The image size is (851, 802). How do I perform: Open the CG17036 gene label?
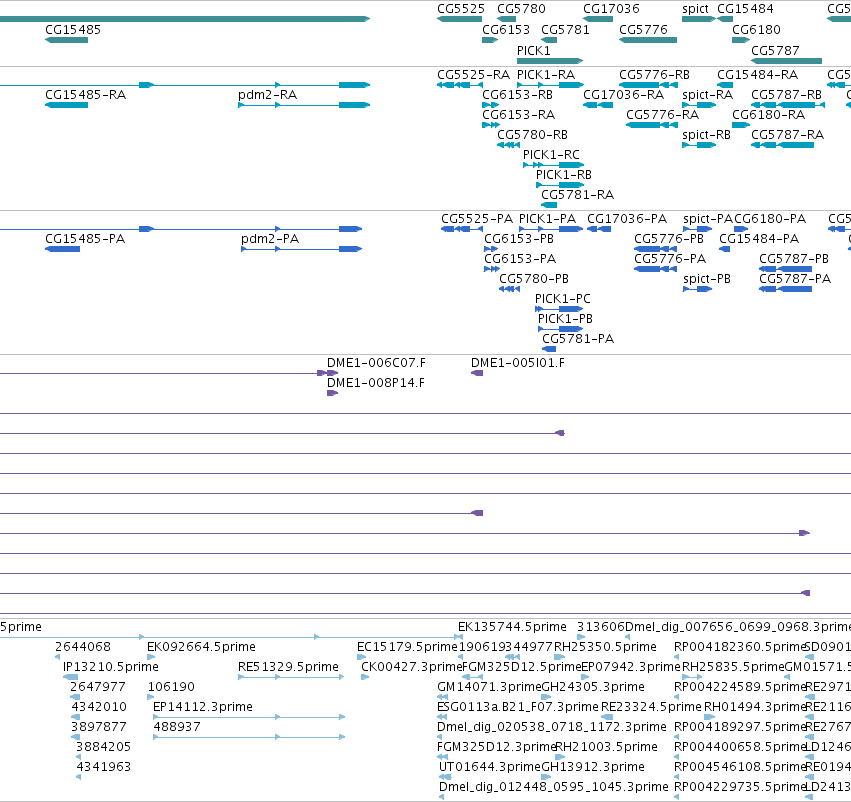click(x=611, y=9)
